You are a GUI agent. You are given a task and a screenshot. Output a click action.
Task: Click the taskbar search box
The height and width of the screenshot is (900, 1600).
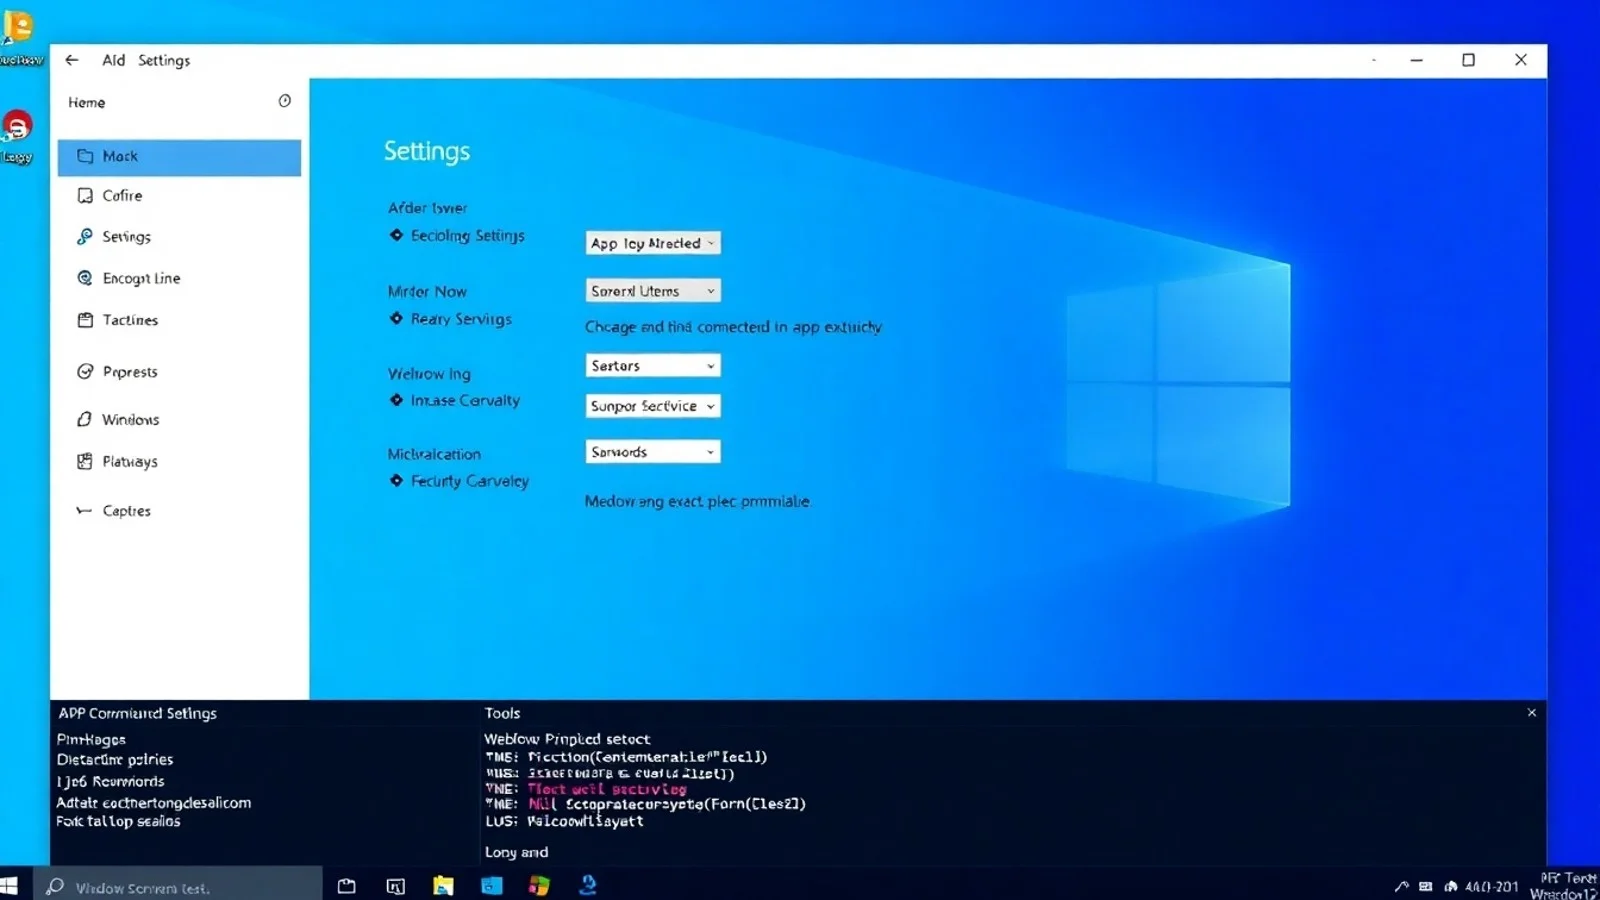[x=178, y=886]
